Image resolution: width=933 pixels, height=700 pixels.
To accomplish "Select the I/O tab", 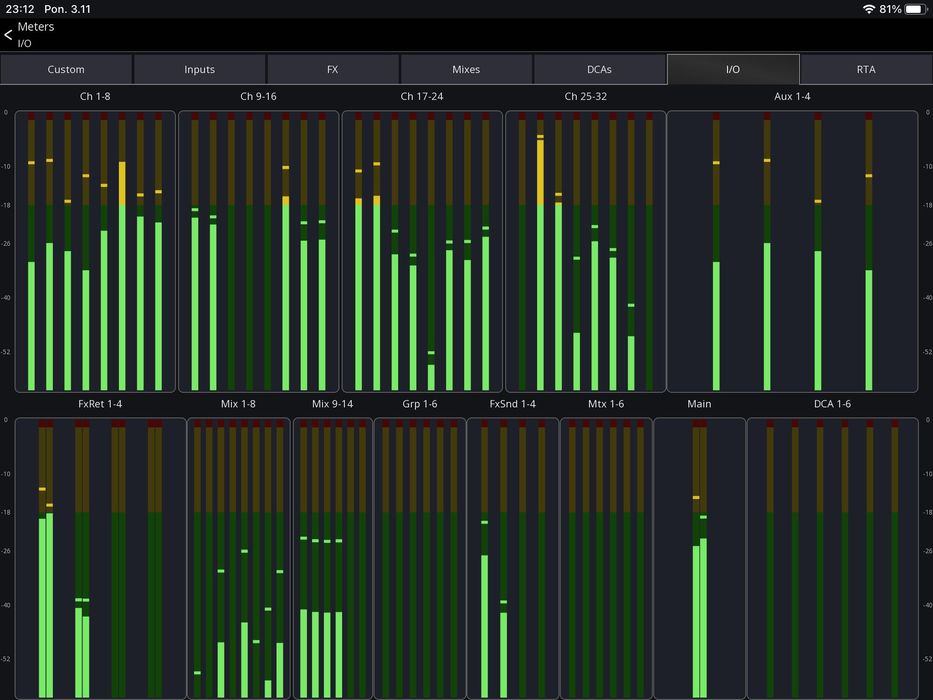I will [x=733, y=70].
